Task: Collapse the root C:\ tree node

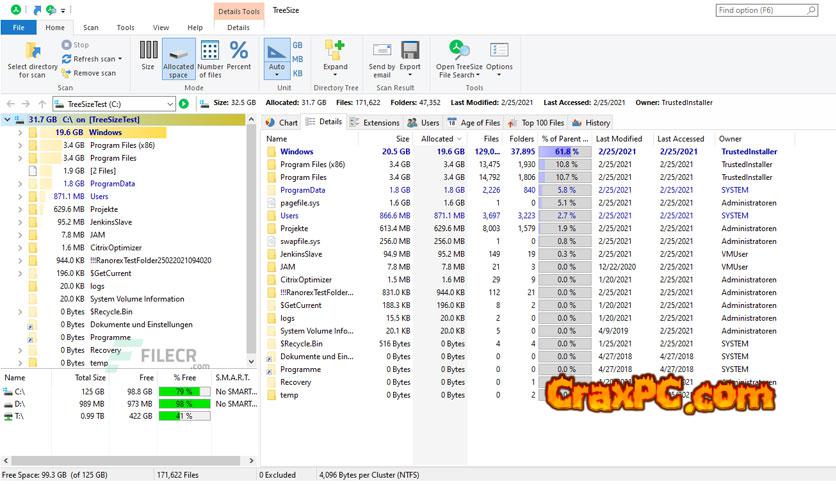Action: coord(8,119)
